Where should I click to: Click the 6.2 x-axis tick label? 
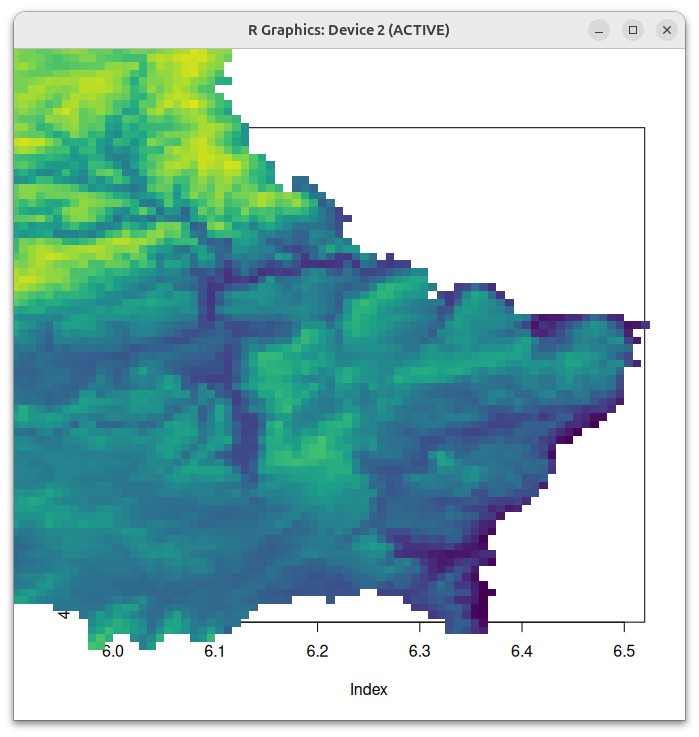tap(317, 651)
